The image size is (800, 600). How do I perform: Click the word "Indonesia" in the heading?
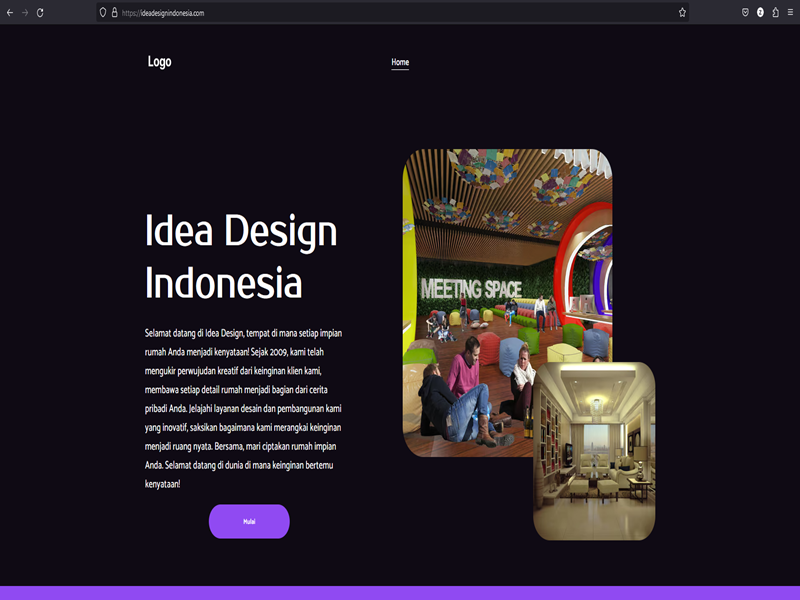tap(223, 283)
